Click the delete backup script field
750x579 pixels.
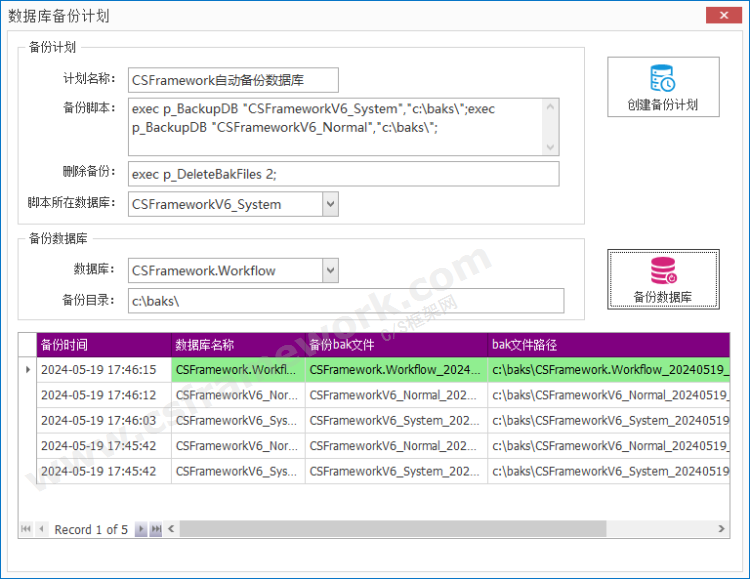(x=343, y=174)
